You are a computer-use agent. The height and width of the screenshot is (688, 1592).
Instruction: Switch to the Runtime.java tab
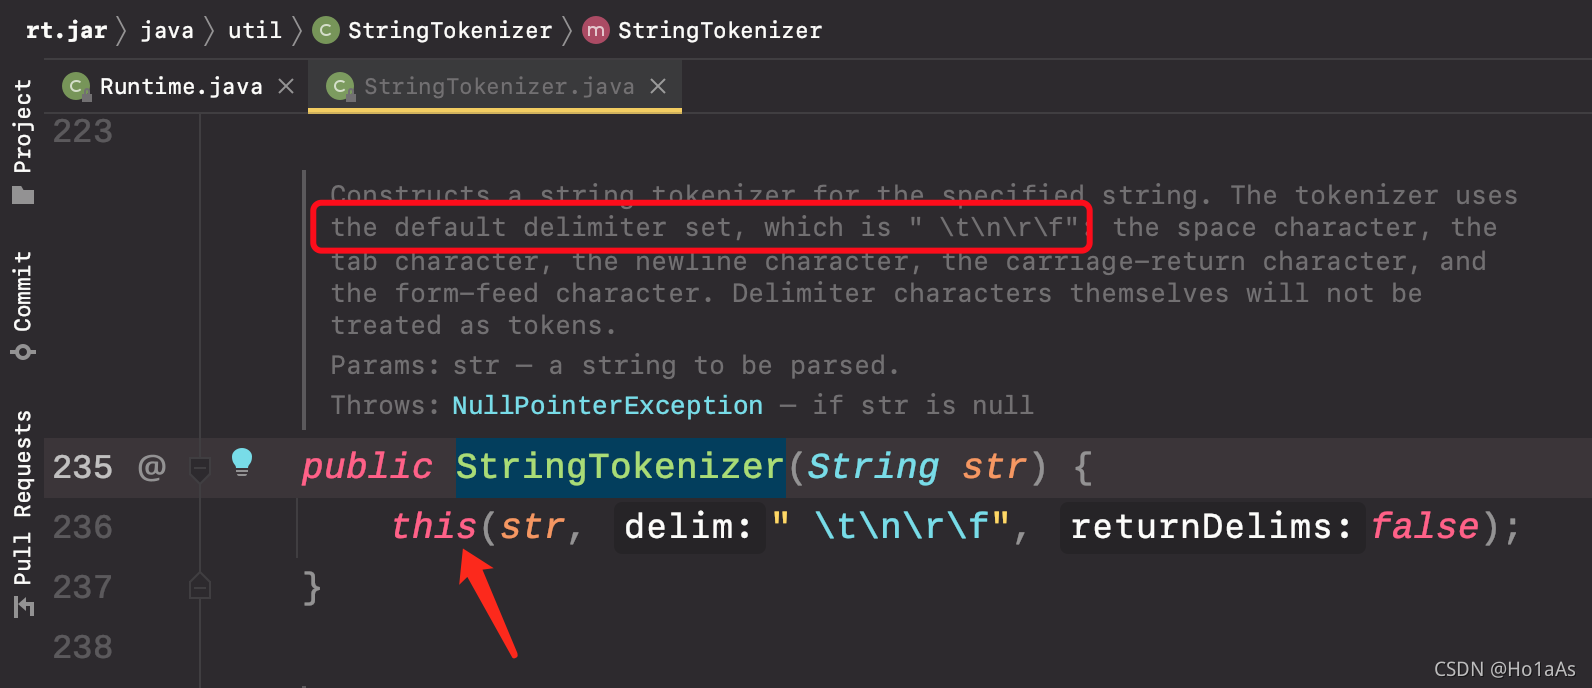pyautogui.click(x=181, y=87)
